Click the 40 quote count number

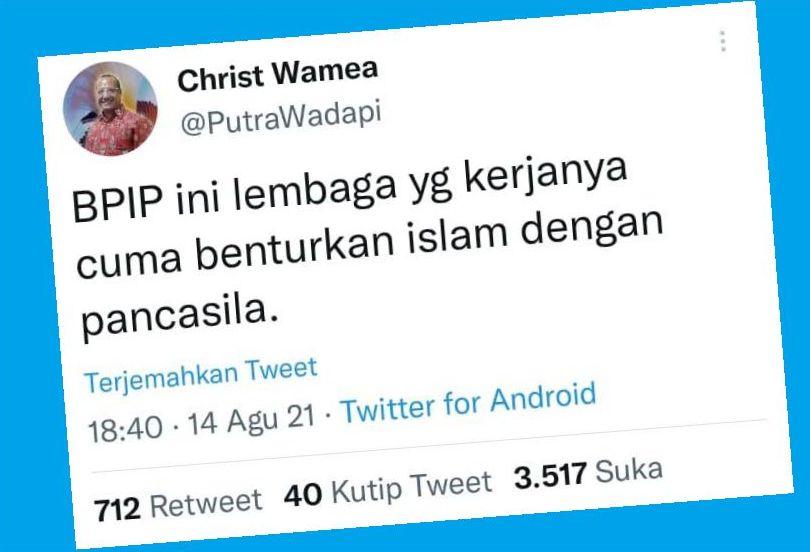[303, 494]
